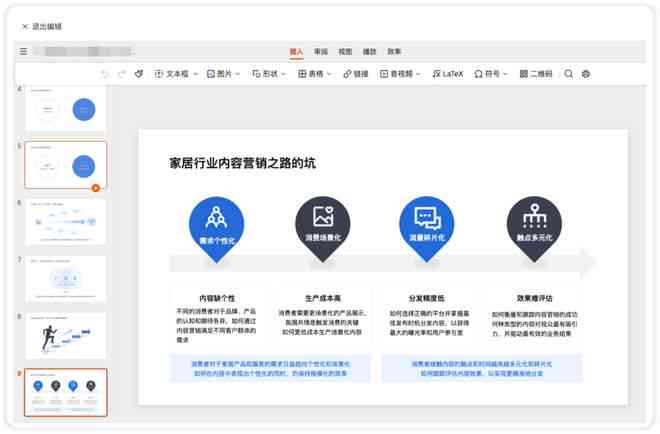Switch to the 审阅 tab
The width and height of the screenshot is (660, 434).
[321, 51]
